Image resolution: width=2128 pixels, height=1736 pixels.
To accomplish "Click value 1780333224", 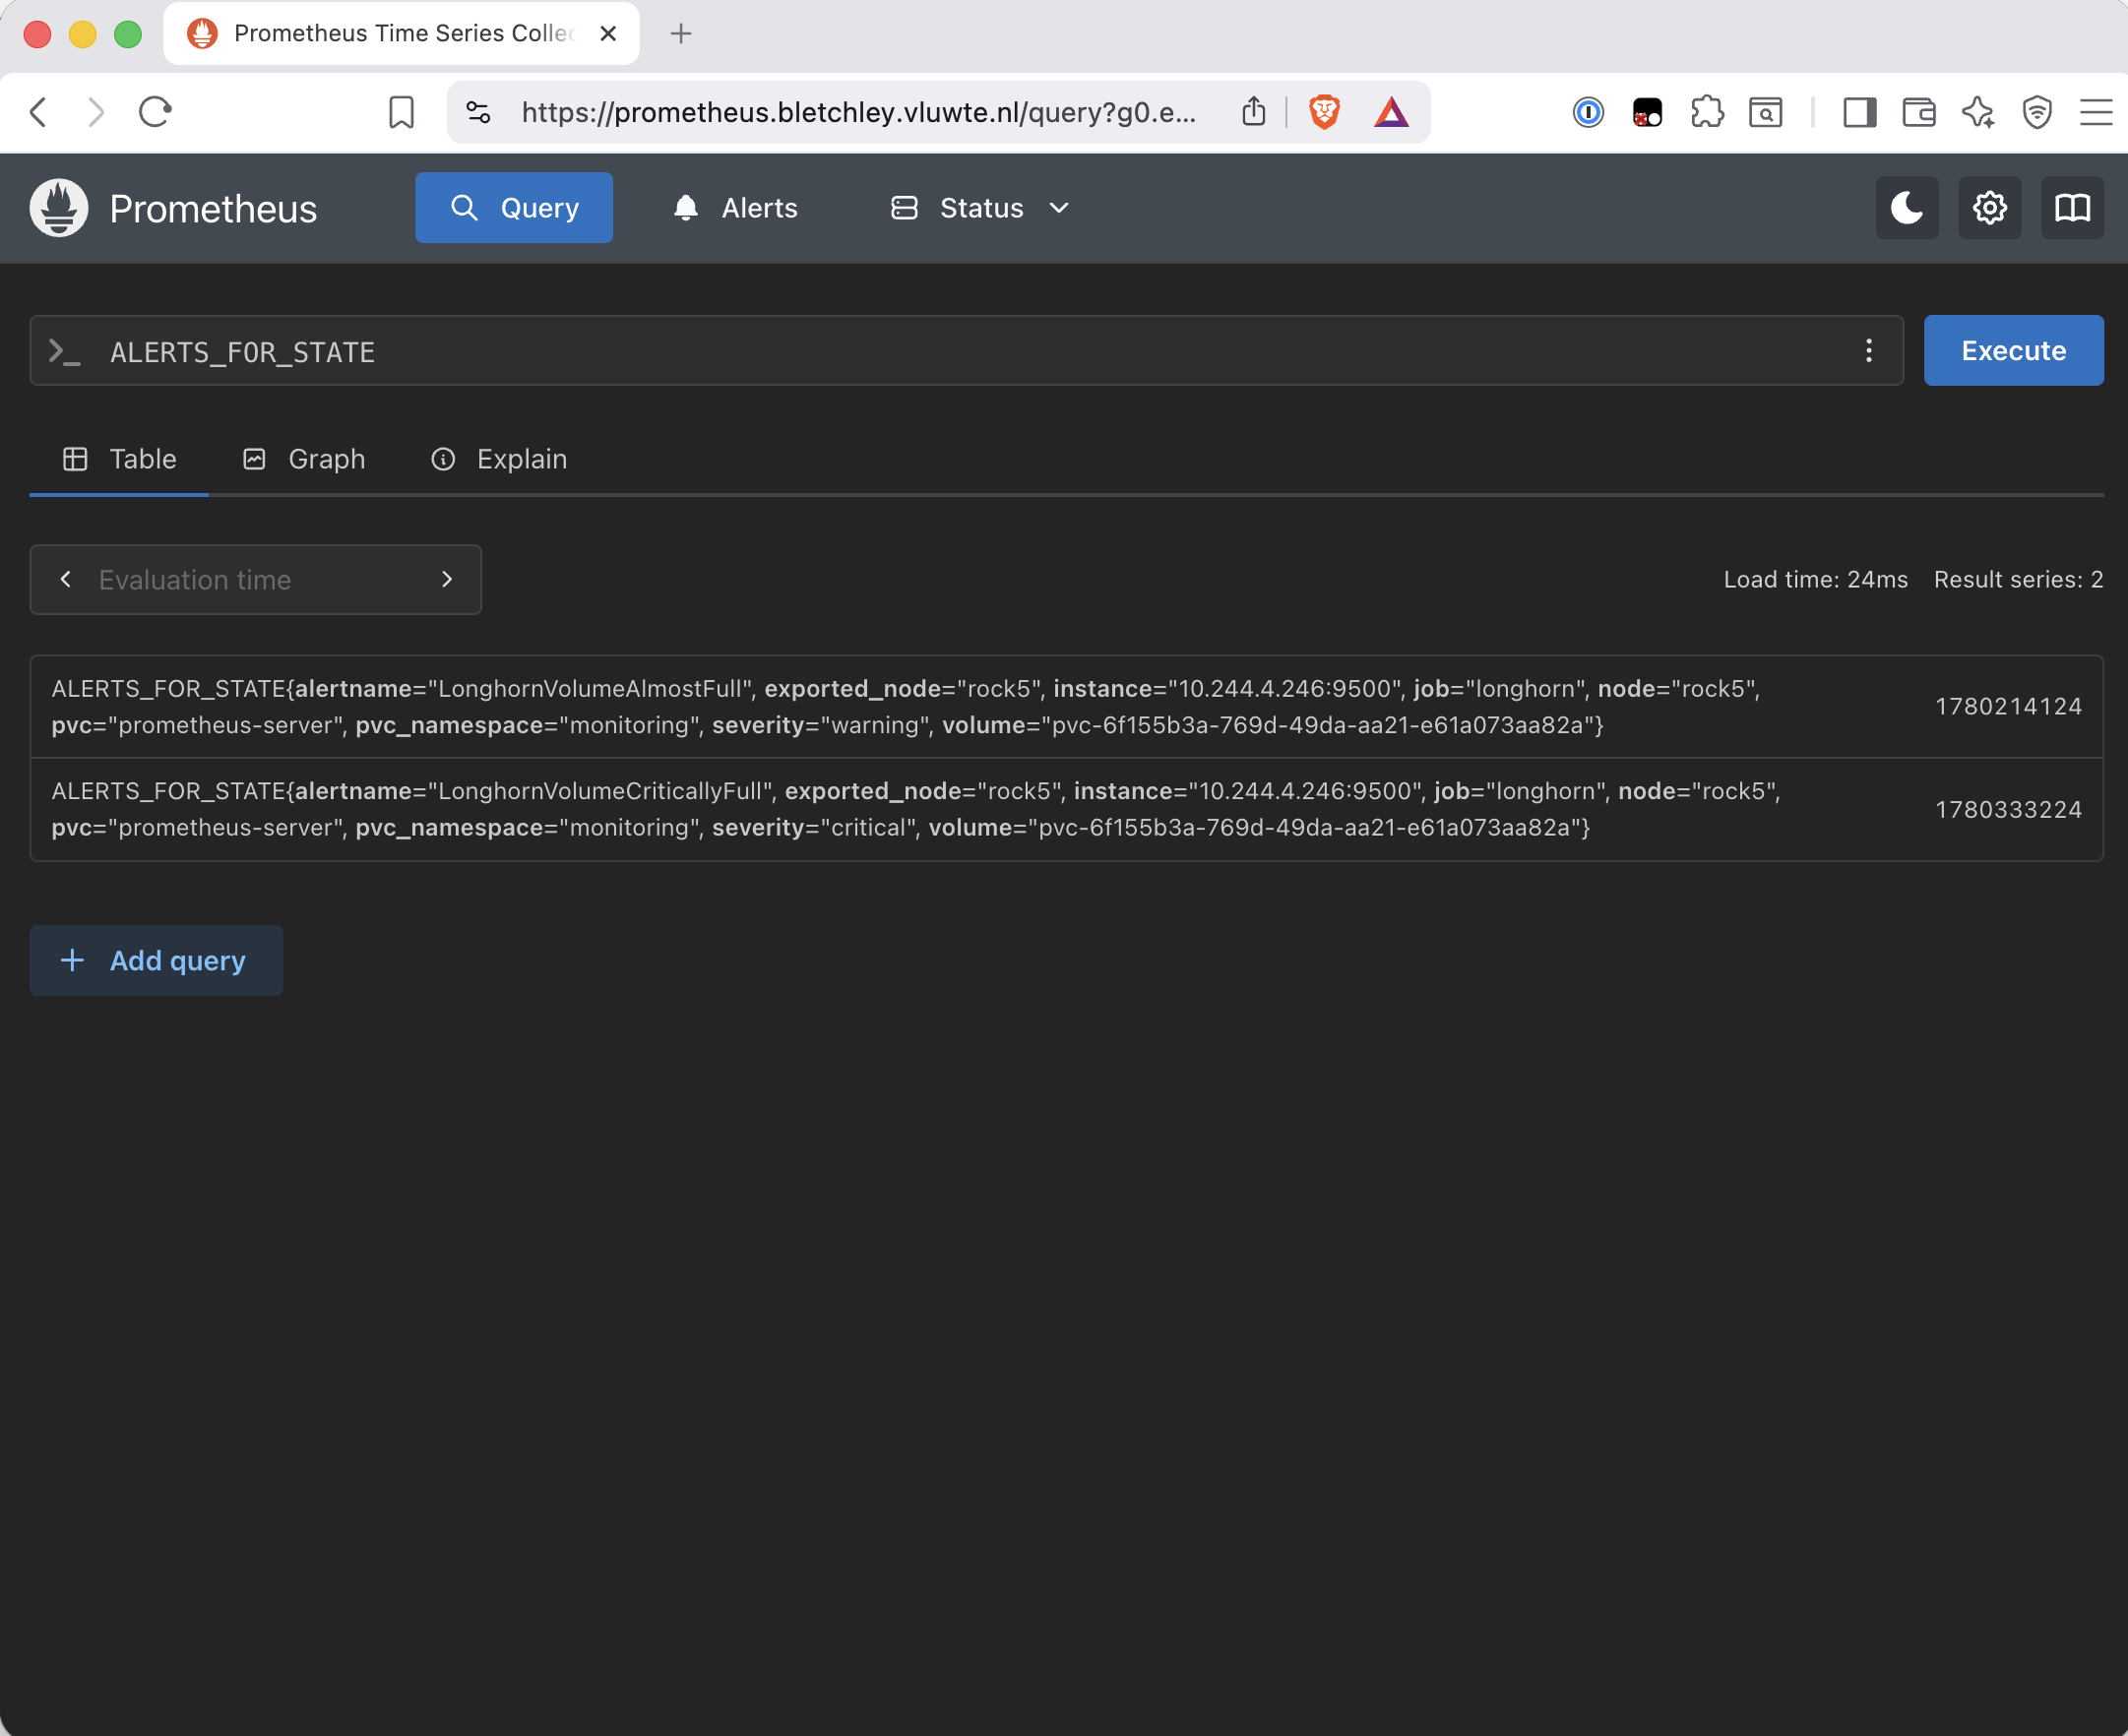I will (x=2008, y=809).
